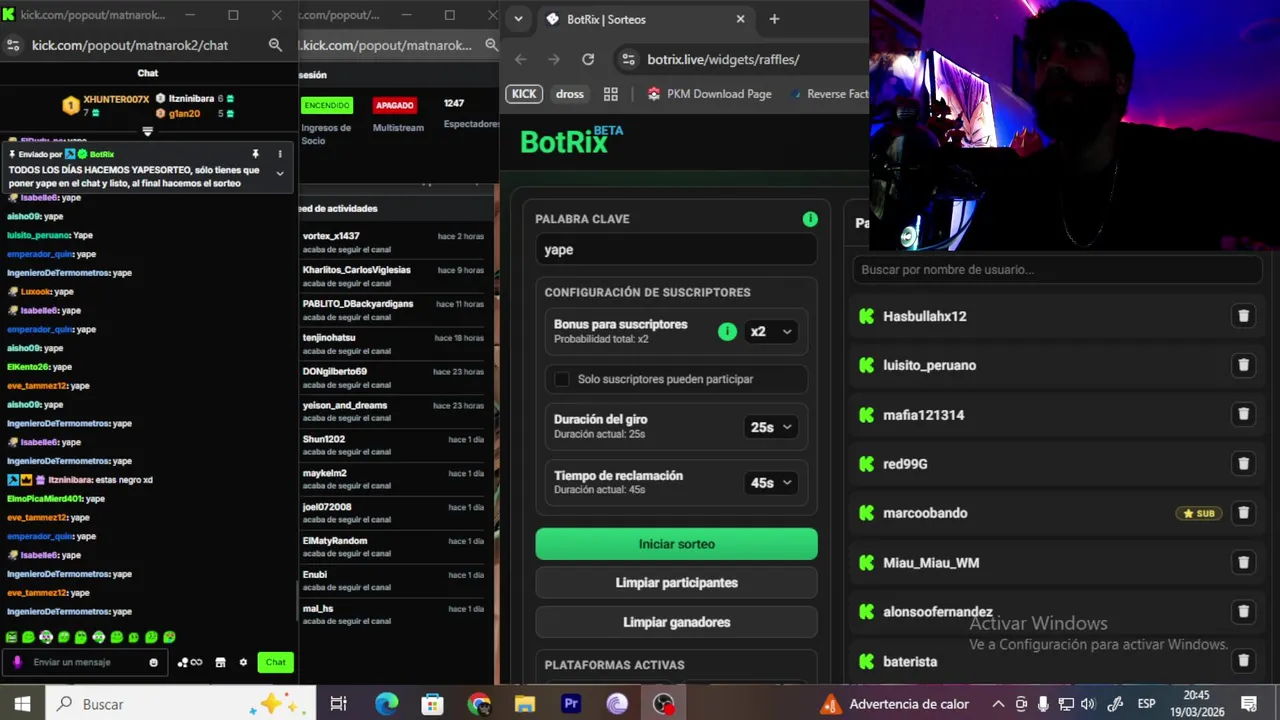The image size is (1280, 720).
Task: Open the KICK bookmark
Action: click(525, 94)
